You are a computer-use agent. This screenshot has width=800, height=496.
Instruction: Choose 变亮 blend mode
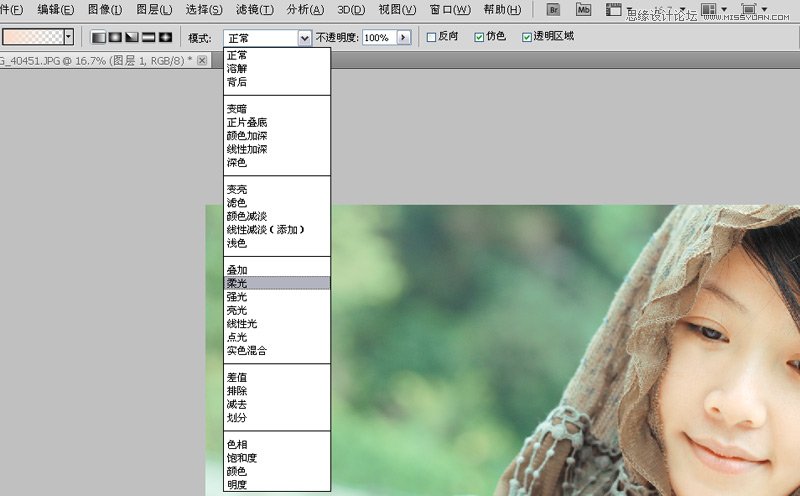[x=277, y=189]
